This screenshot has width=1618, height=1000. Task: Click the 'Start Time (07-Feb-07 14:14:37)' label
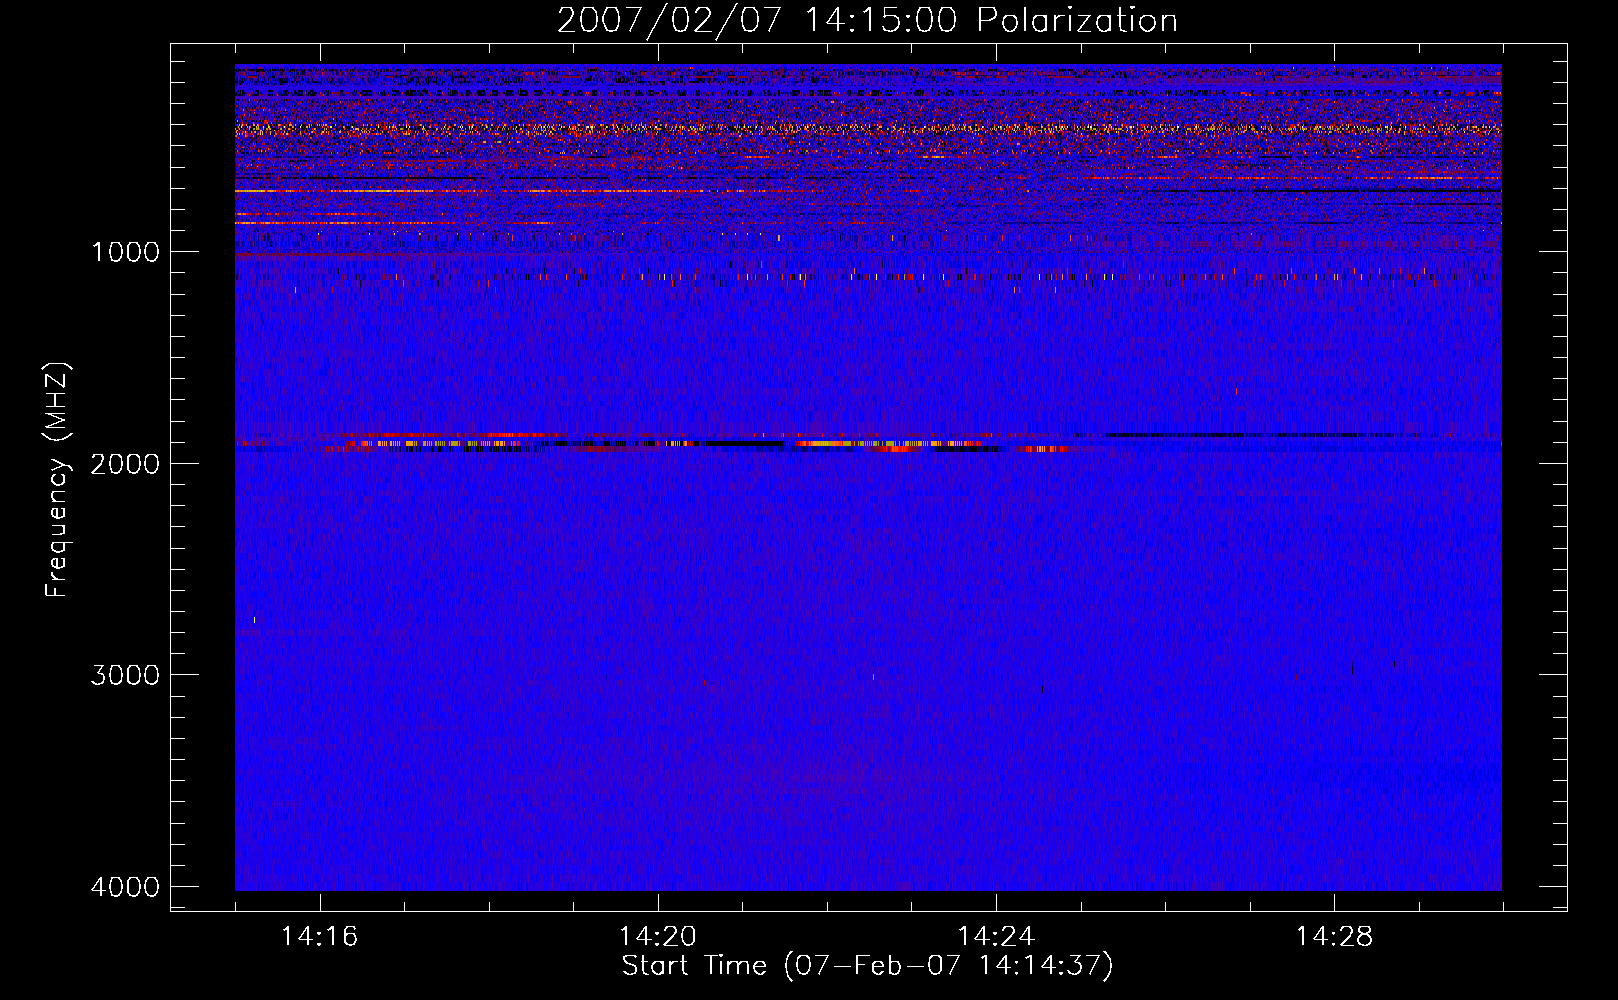coord(867,966)
